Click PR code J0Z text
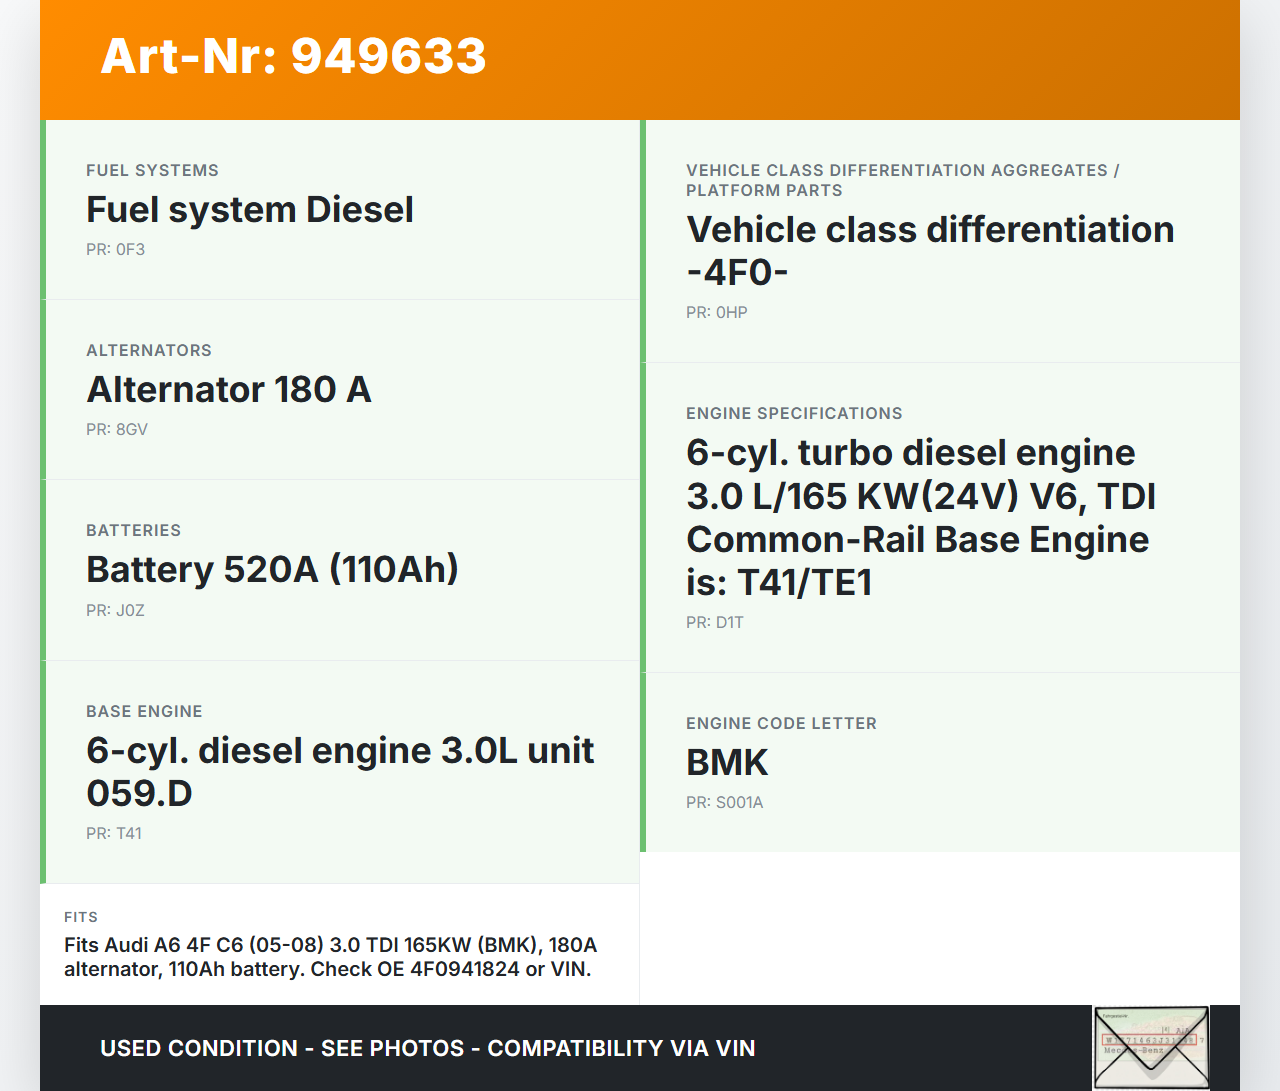1280x1091 pixels. pyautogui.click(x=115, y=611)
